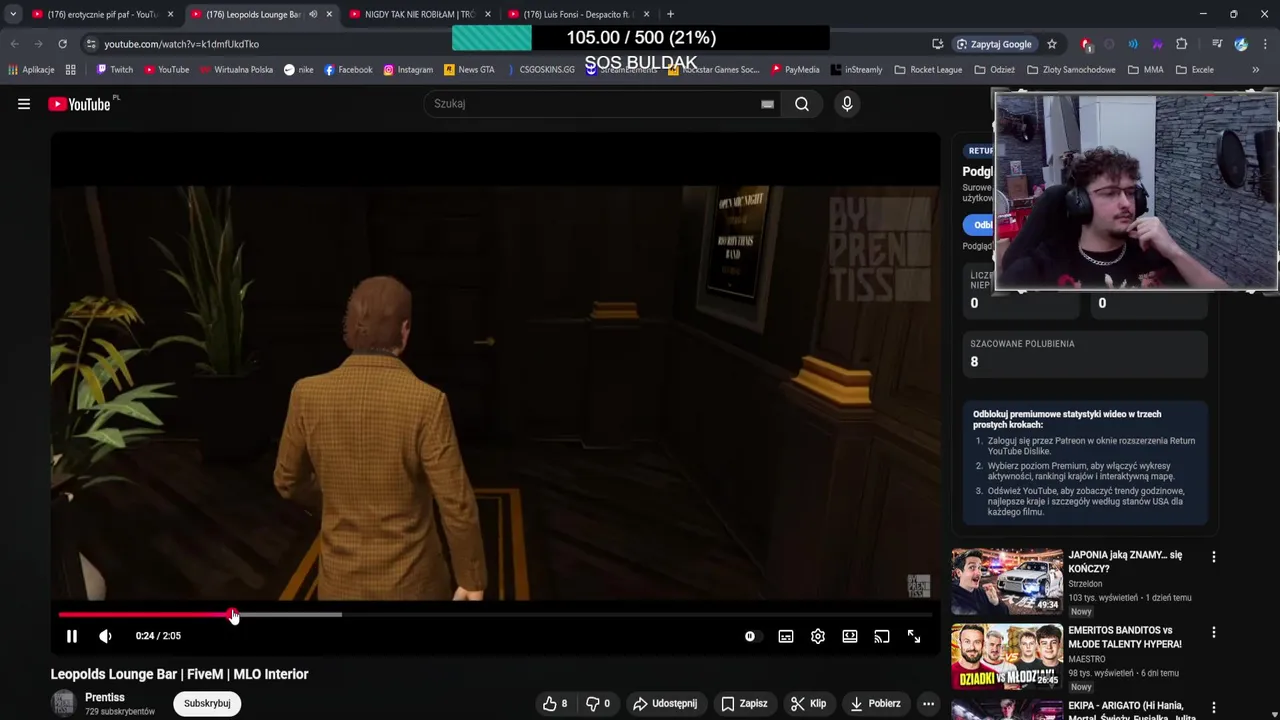Mute audio on Leopolds Lounge Bar tab
1280x720 pixels.
point(313,14)
